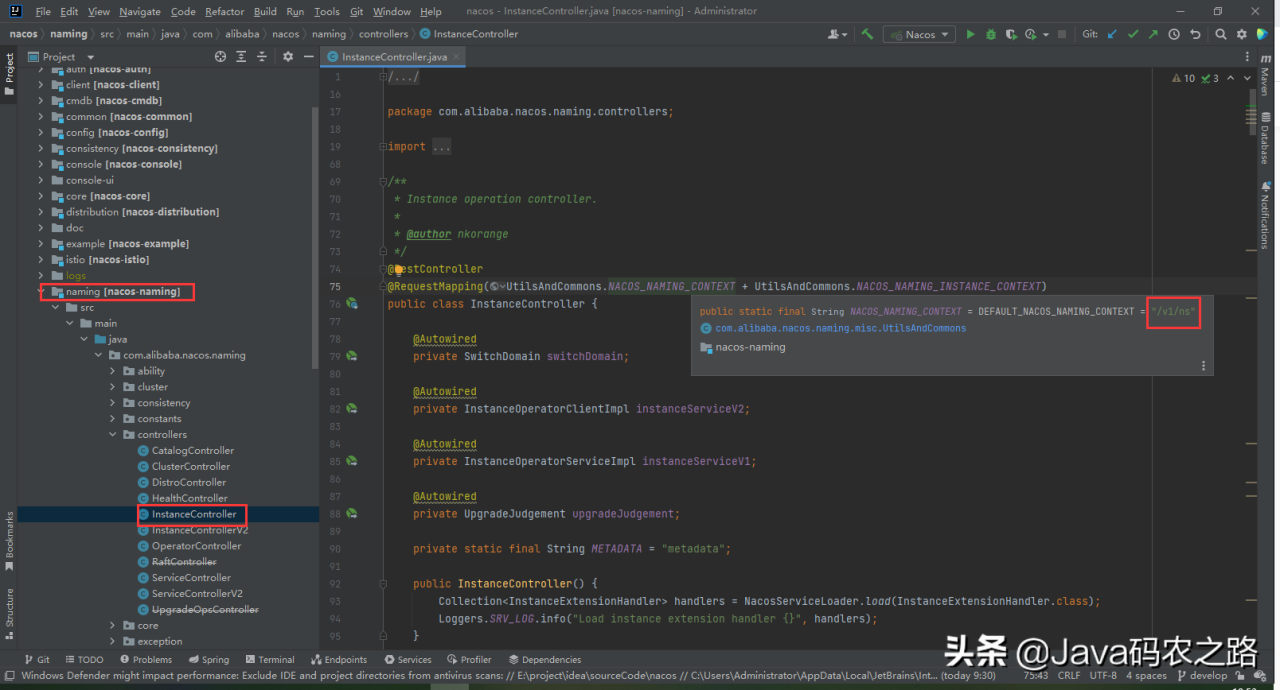Click the popup's three-dot more button
The height and width of the screenshot is (690, 1280).
coord(1203,365)
